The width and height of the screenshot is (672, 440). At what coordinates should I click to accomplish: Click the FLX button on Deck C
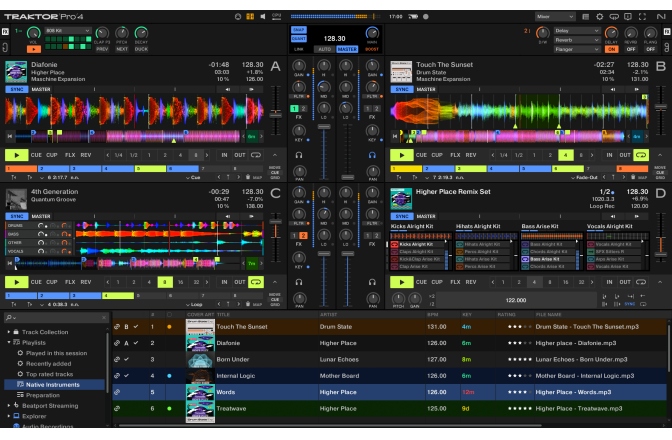tap(70, 282)
